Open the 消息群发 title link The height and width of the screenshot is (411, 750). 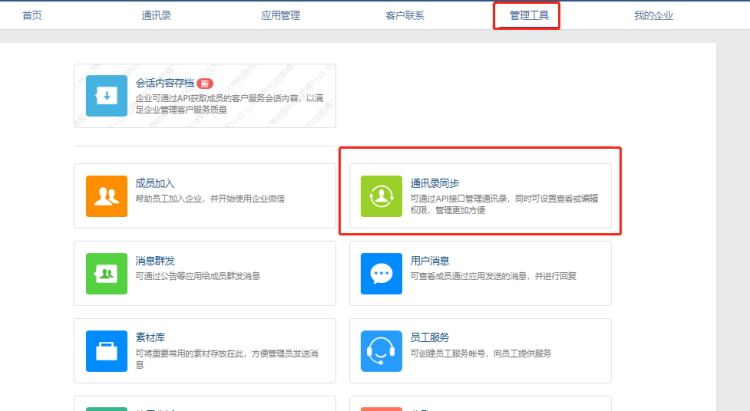155,261
